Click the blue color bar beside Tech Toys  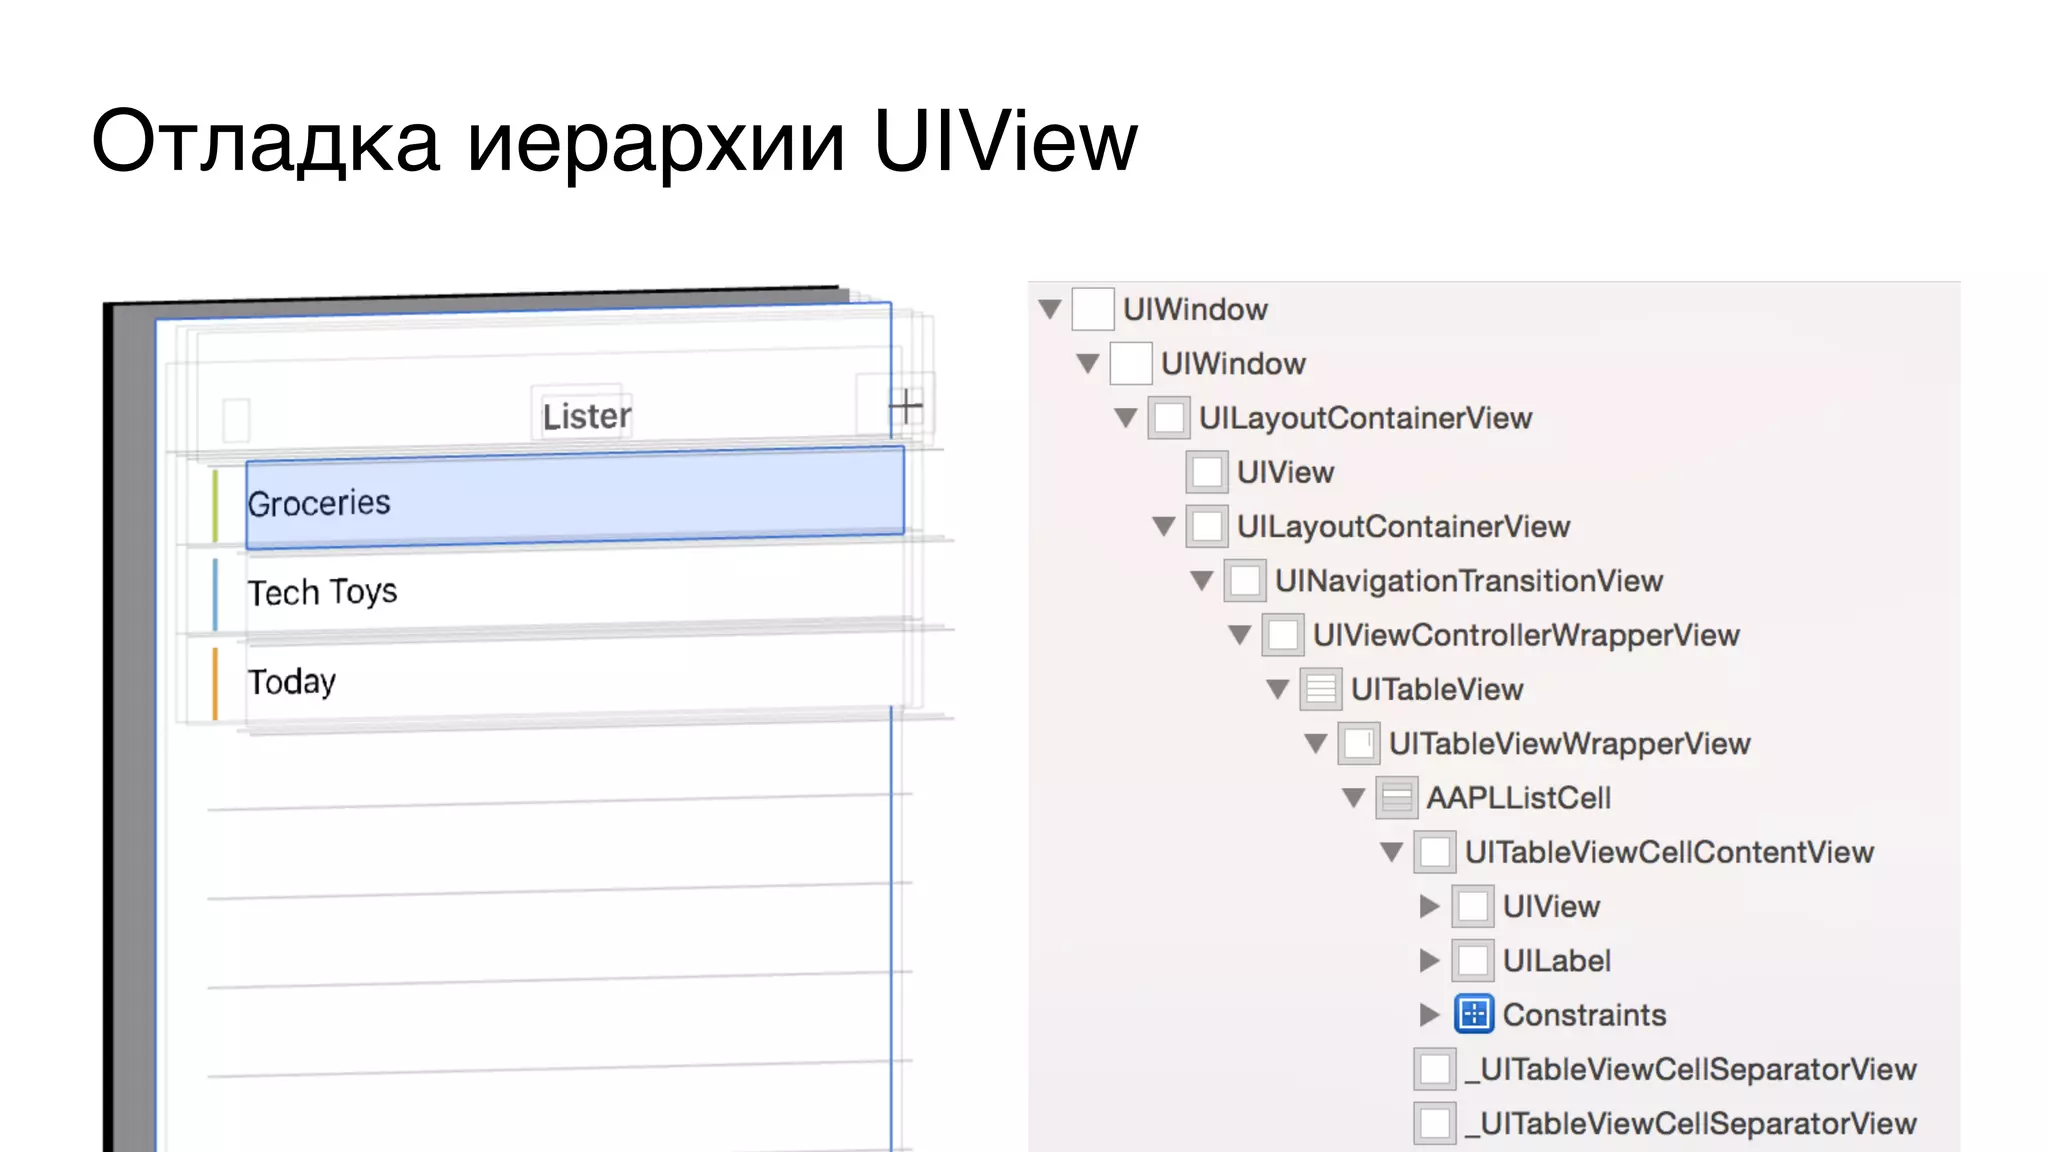pyautogui.click(x=215, y=595)
